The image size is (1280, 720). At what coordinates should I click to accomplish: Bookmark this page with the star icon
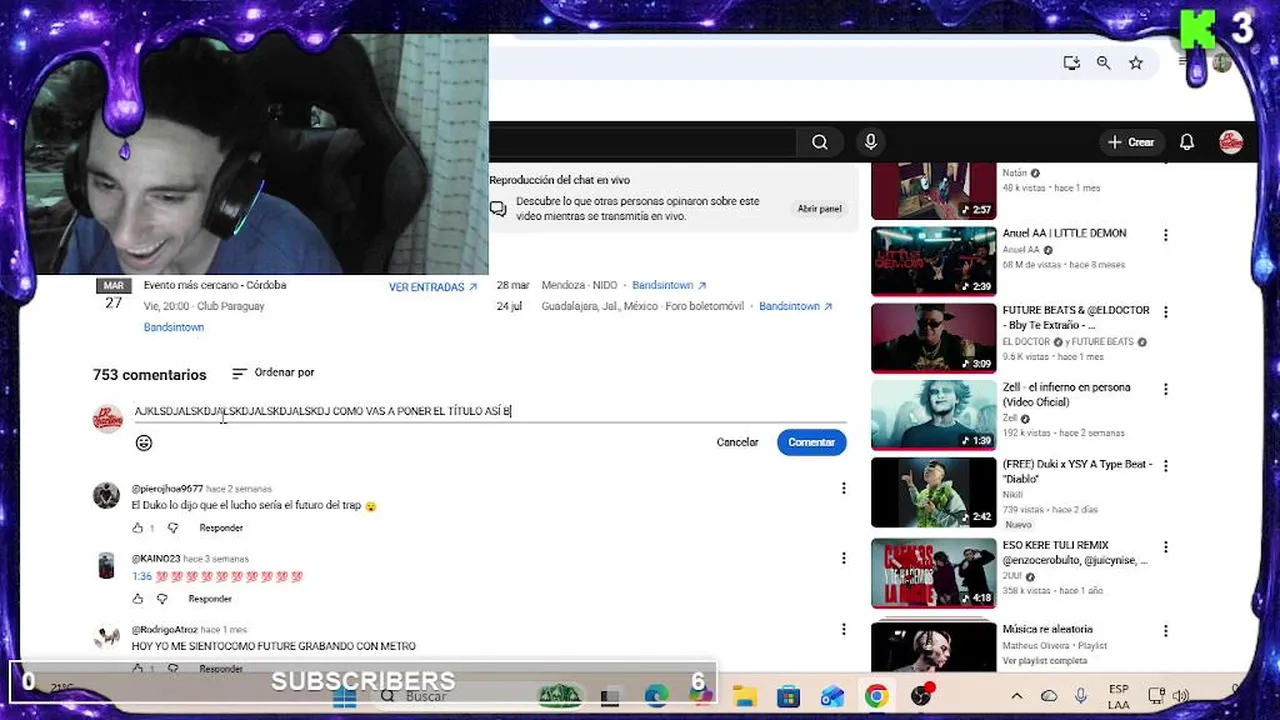[x=1136, y=63]
